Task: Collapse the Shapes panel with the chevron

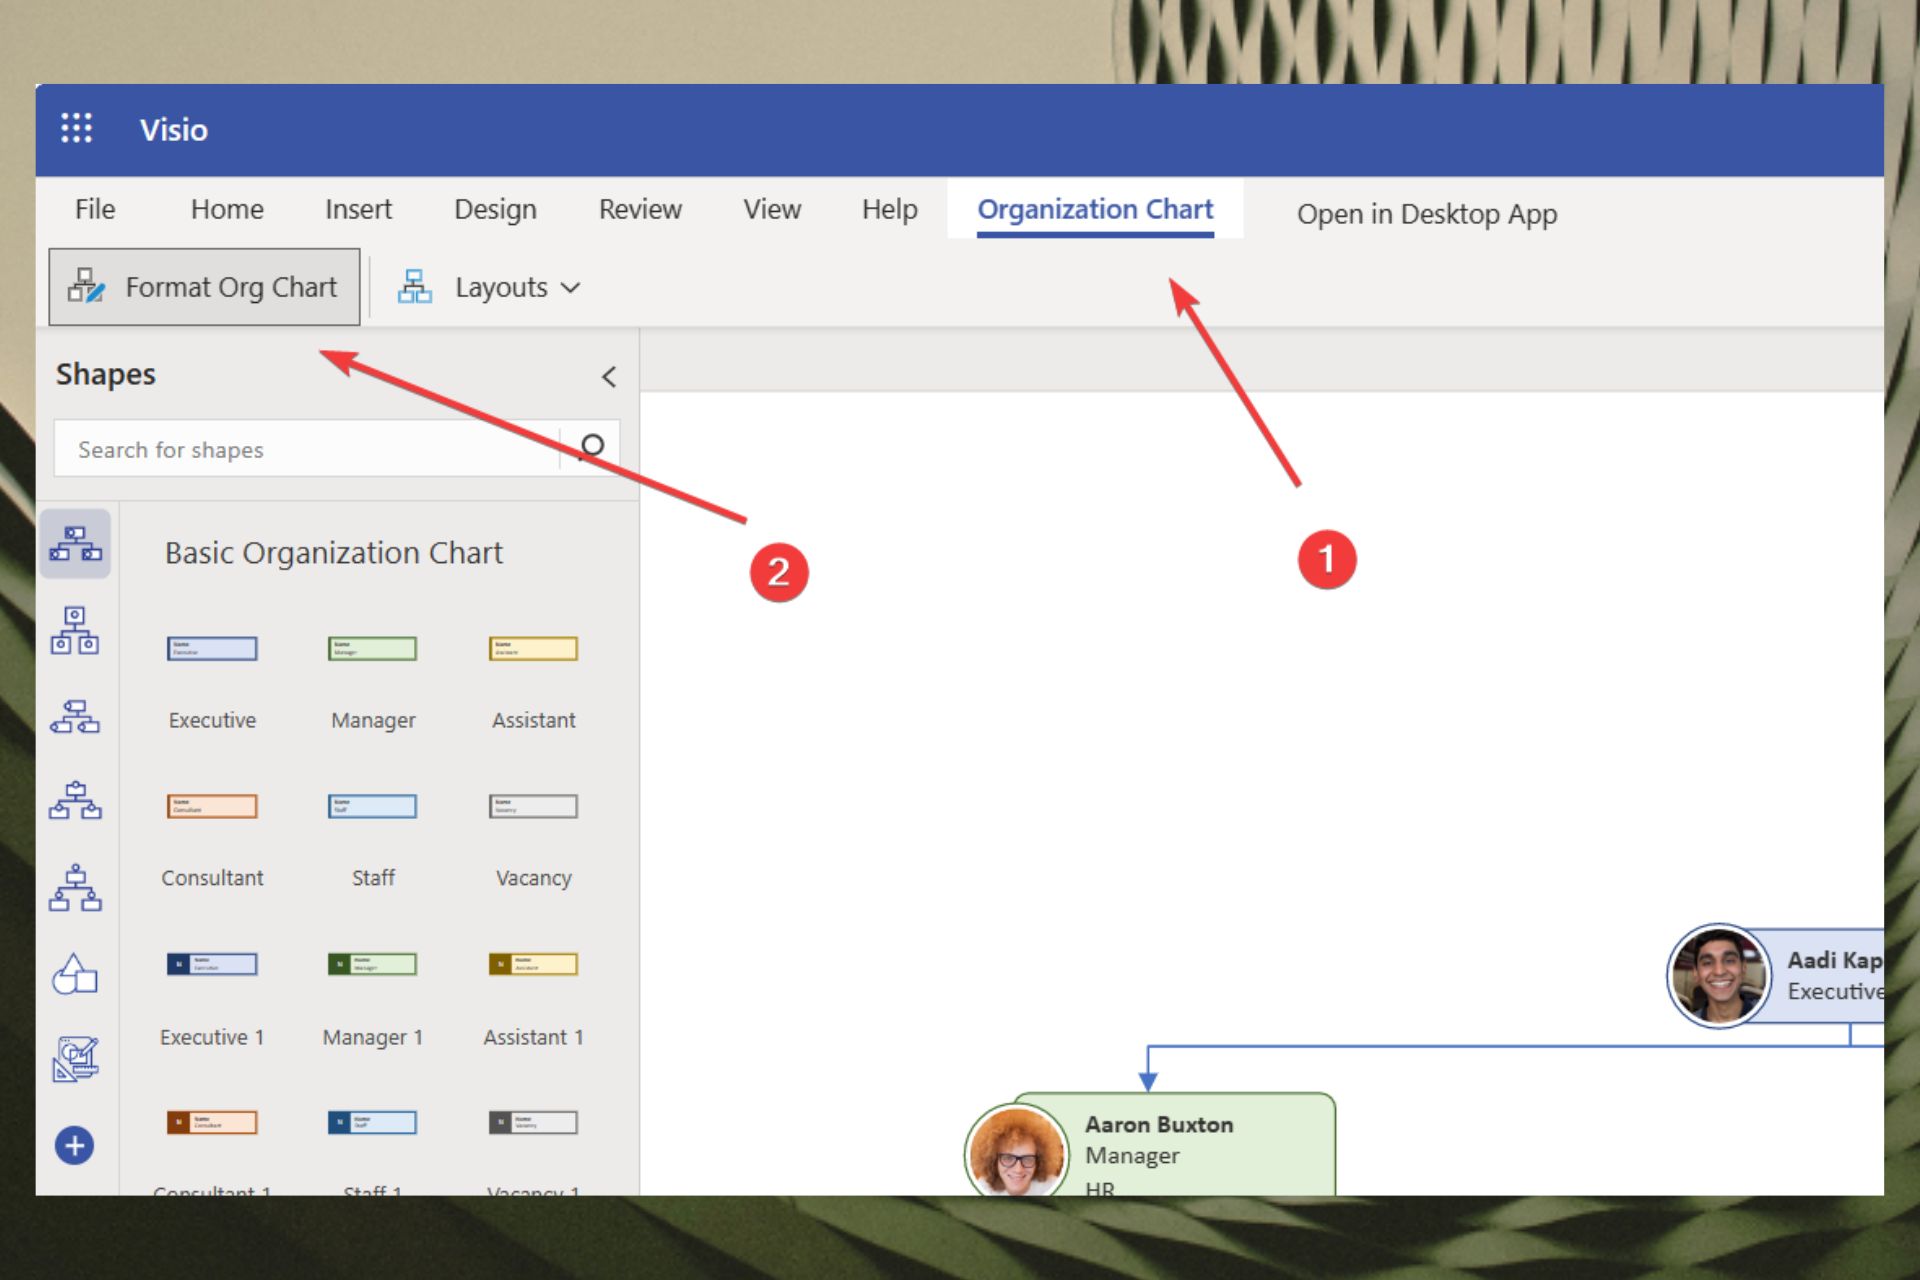Action: pyautogui.click(x=608, y=377)
